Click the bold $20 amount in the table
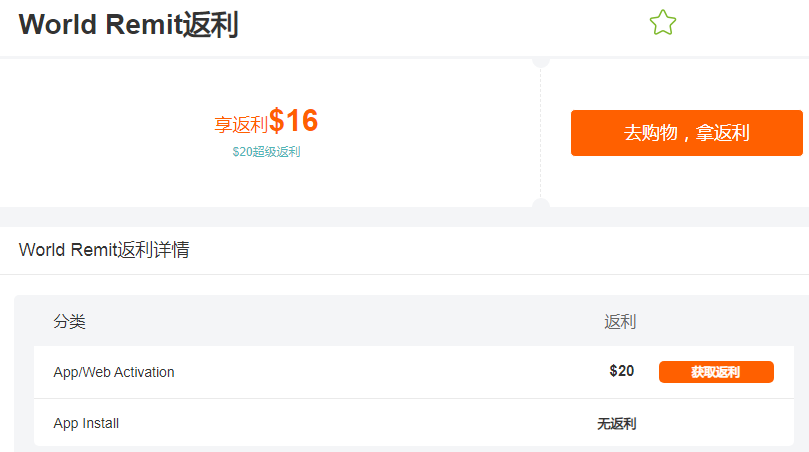 tap(621, 371)
